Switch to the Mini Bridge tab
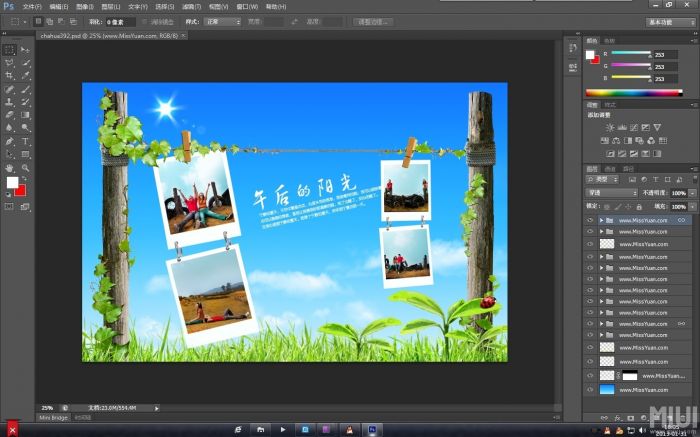 [53, 417]
